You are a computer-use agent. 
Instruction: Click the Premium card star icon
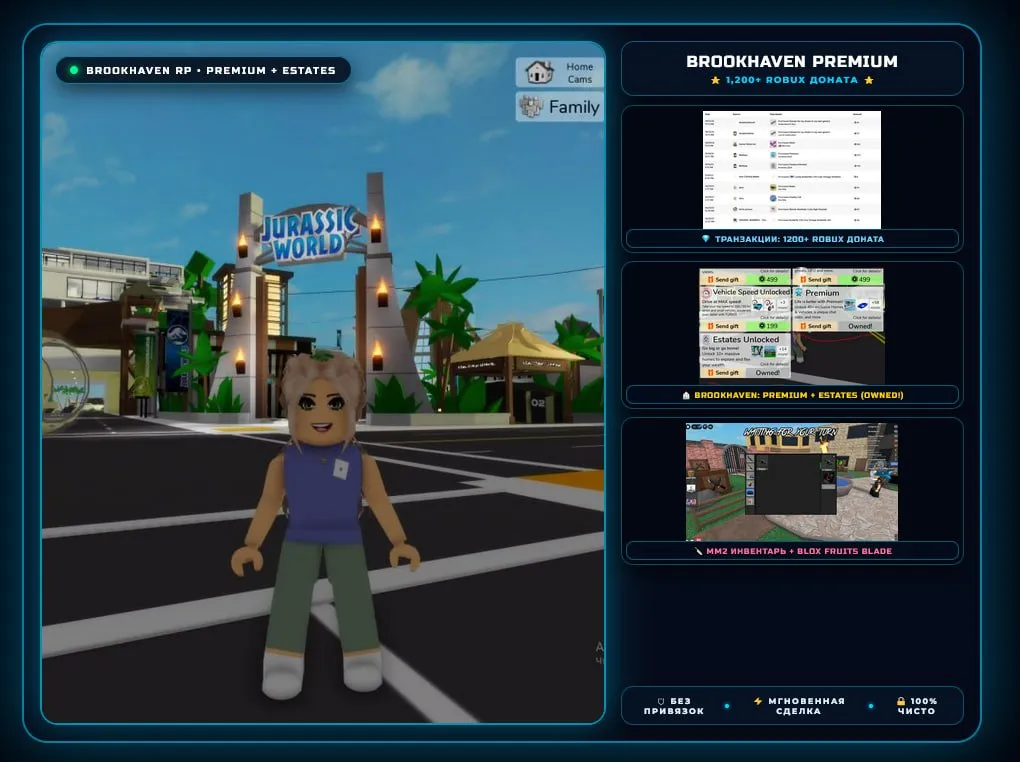(799, 293)
